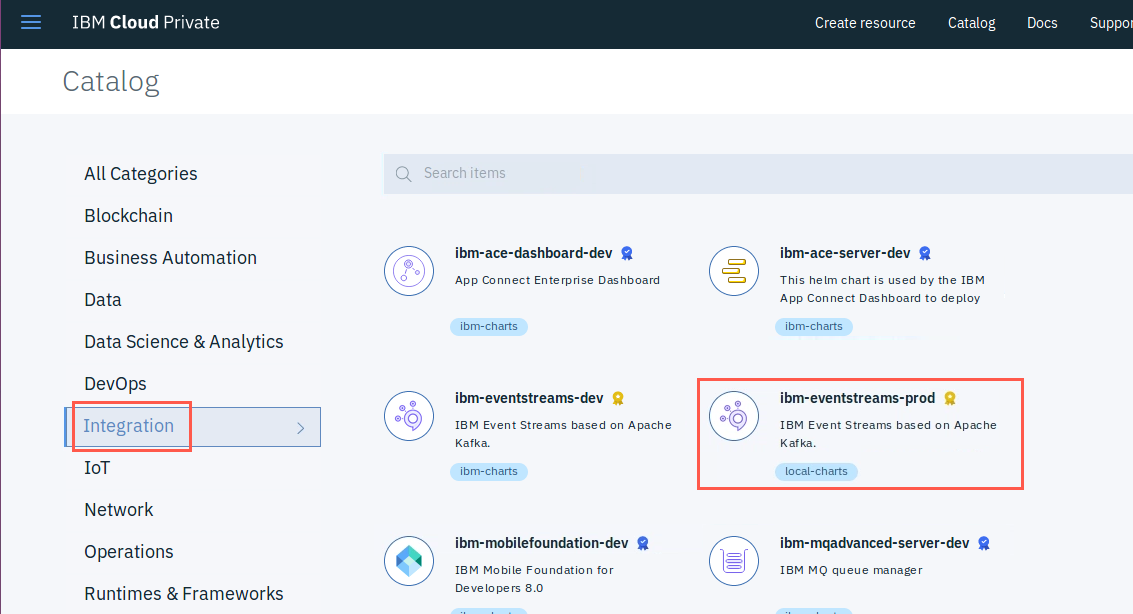The width and height of the screenshot is (1133, 614).
Task: Open Support from the top navigation
Action: [1111, 23]
